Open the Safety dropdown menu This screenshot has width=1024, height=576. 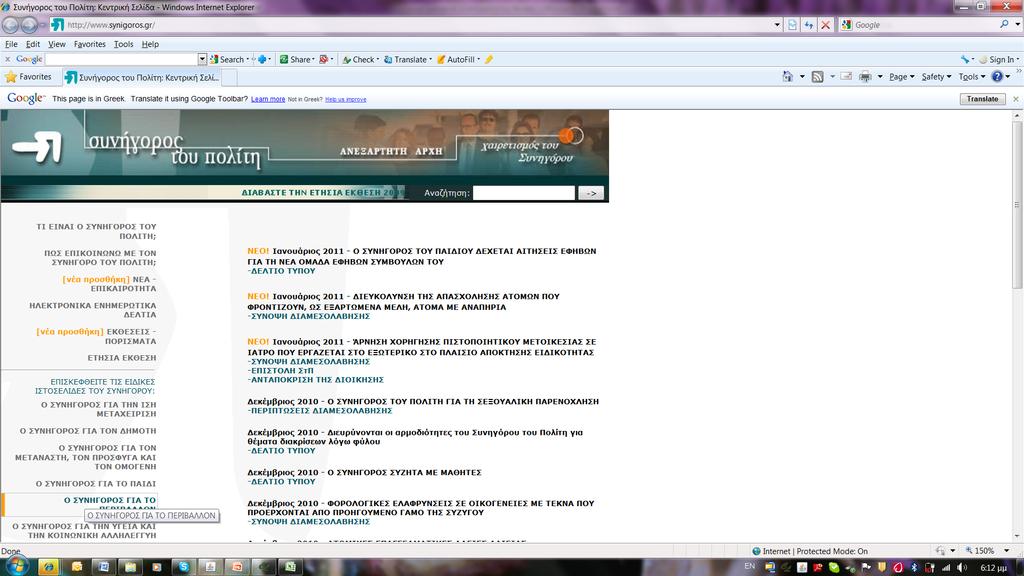[936, 77]
